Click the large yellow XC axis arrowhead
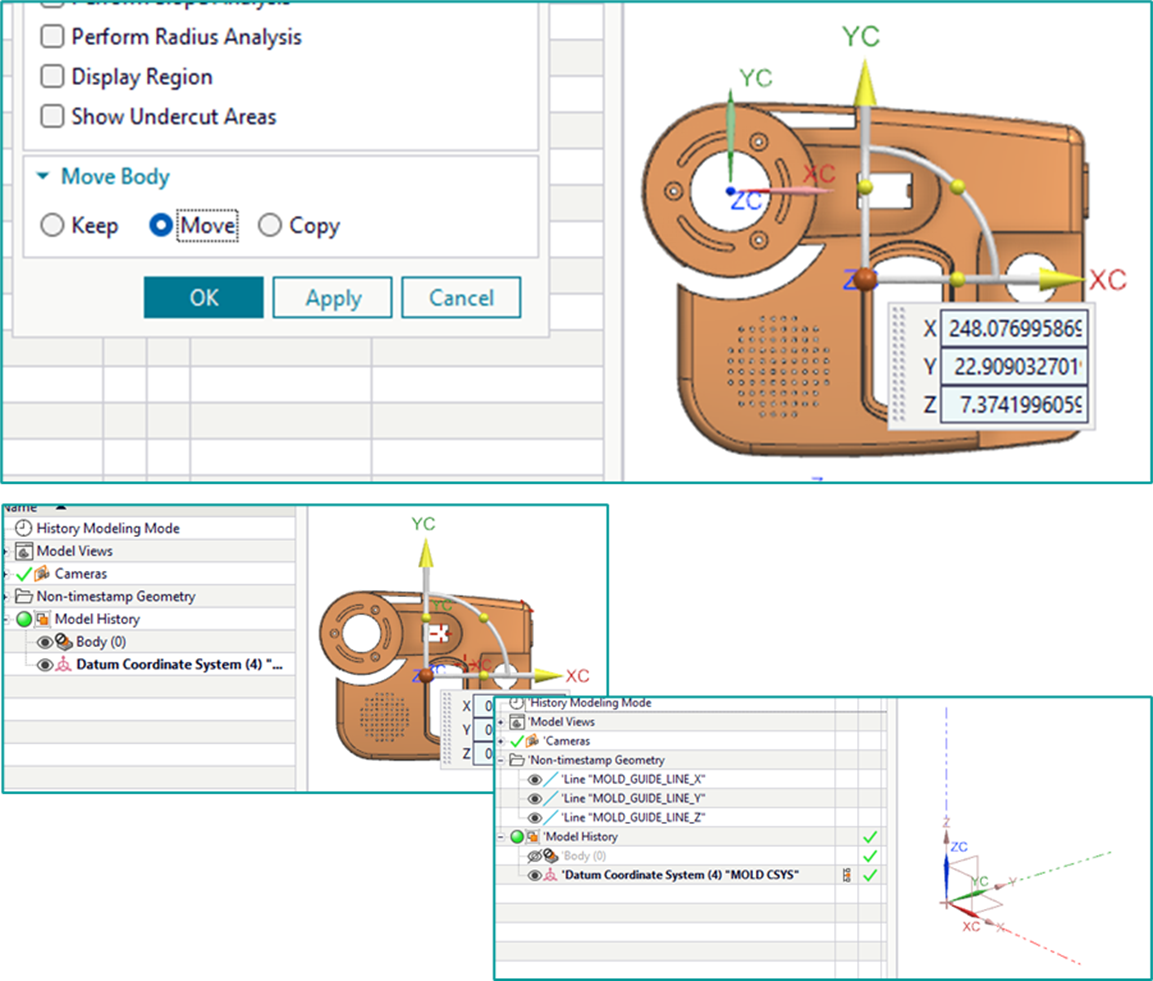The image size is (1153, 981). [x=1062, y=279]
